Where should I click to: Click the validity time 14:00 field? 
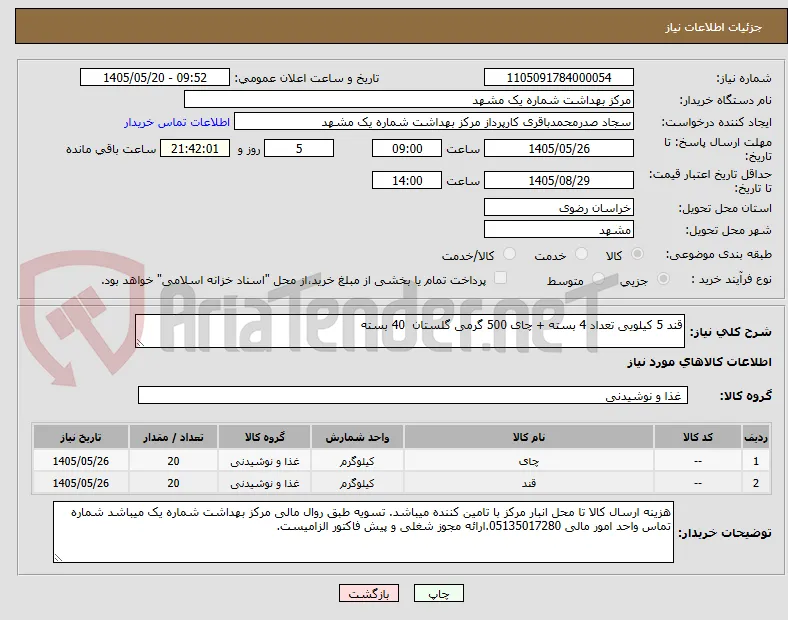point(407,180)
